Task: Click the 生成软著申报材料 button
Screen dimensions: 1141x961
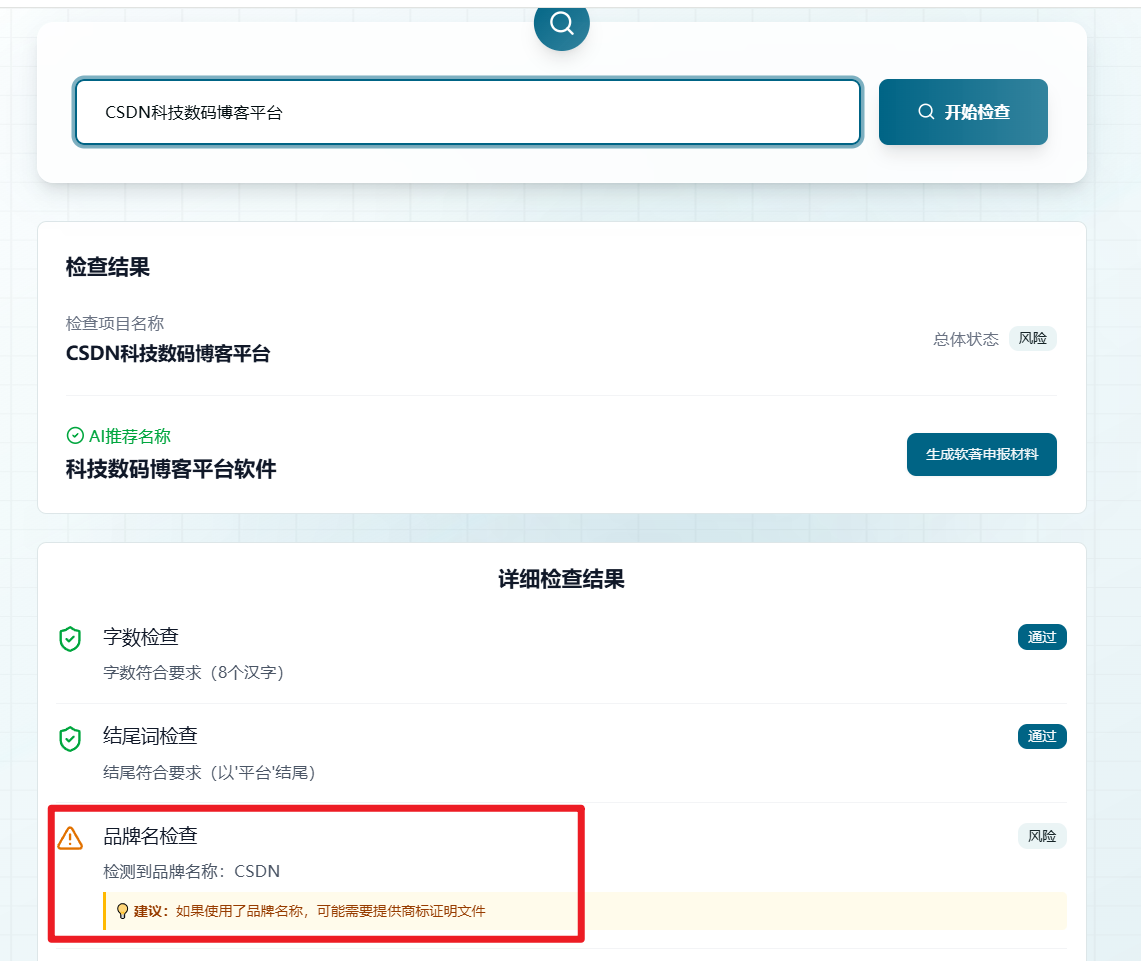Action: tap(981, 455)
